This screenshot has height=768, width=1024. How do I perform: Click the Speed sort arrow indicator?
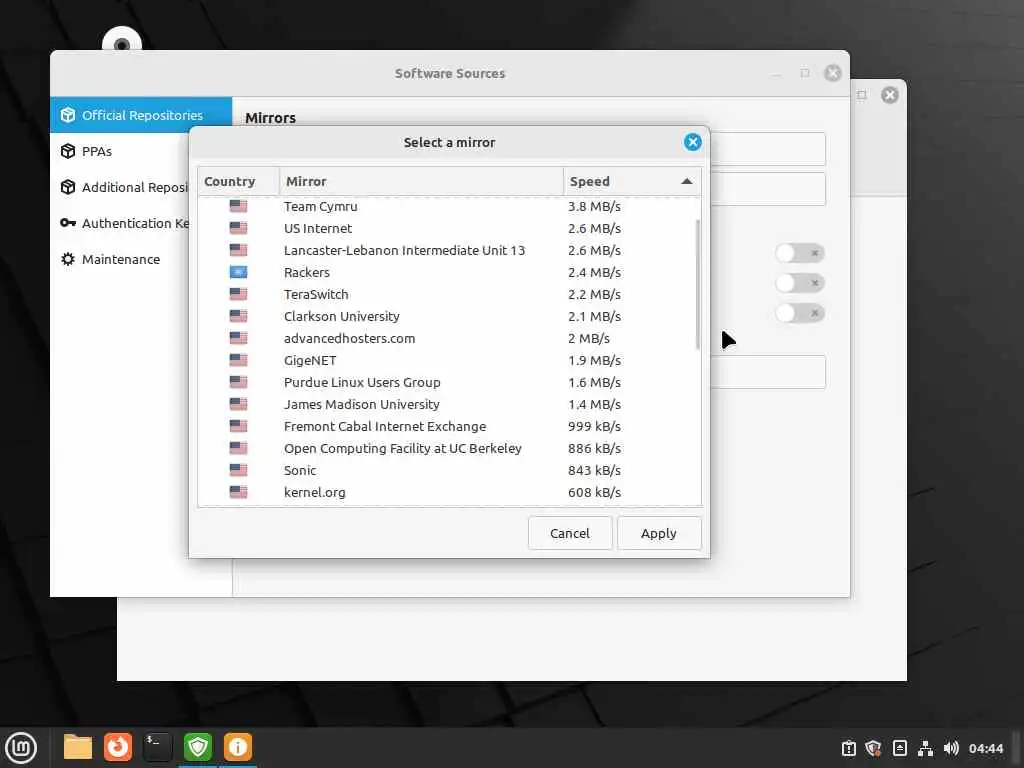(x=686, y=181)
